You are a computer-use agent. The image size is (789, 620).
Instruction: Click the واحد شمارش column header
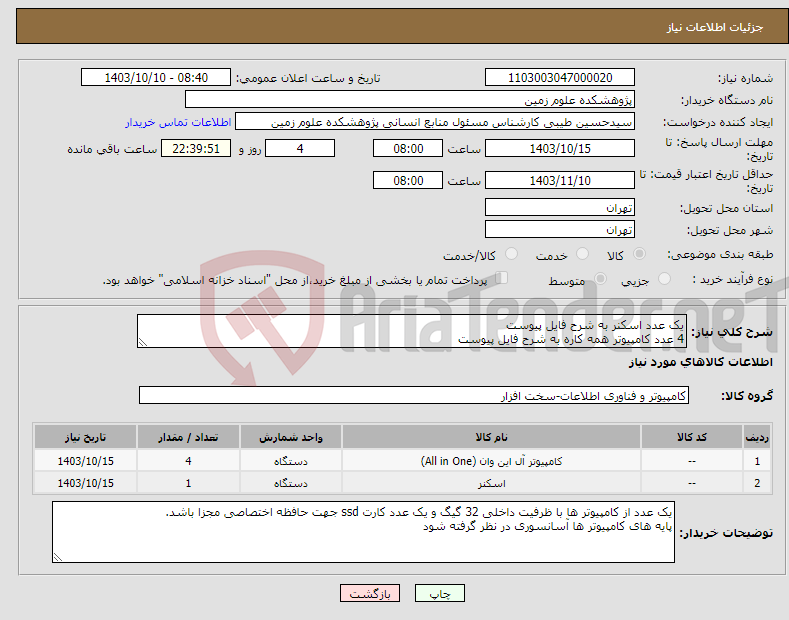(291, 437)
